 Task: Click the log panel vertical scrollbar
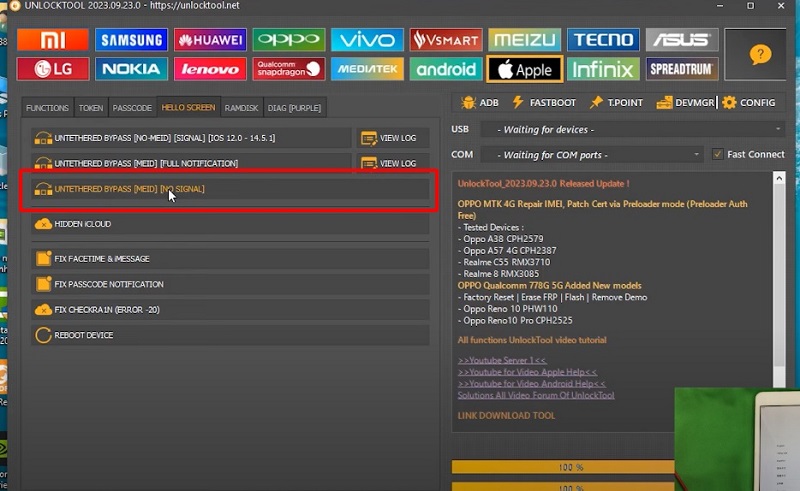[x=780, y=300]
